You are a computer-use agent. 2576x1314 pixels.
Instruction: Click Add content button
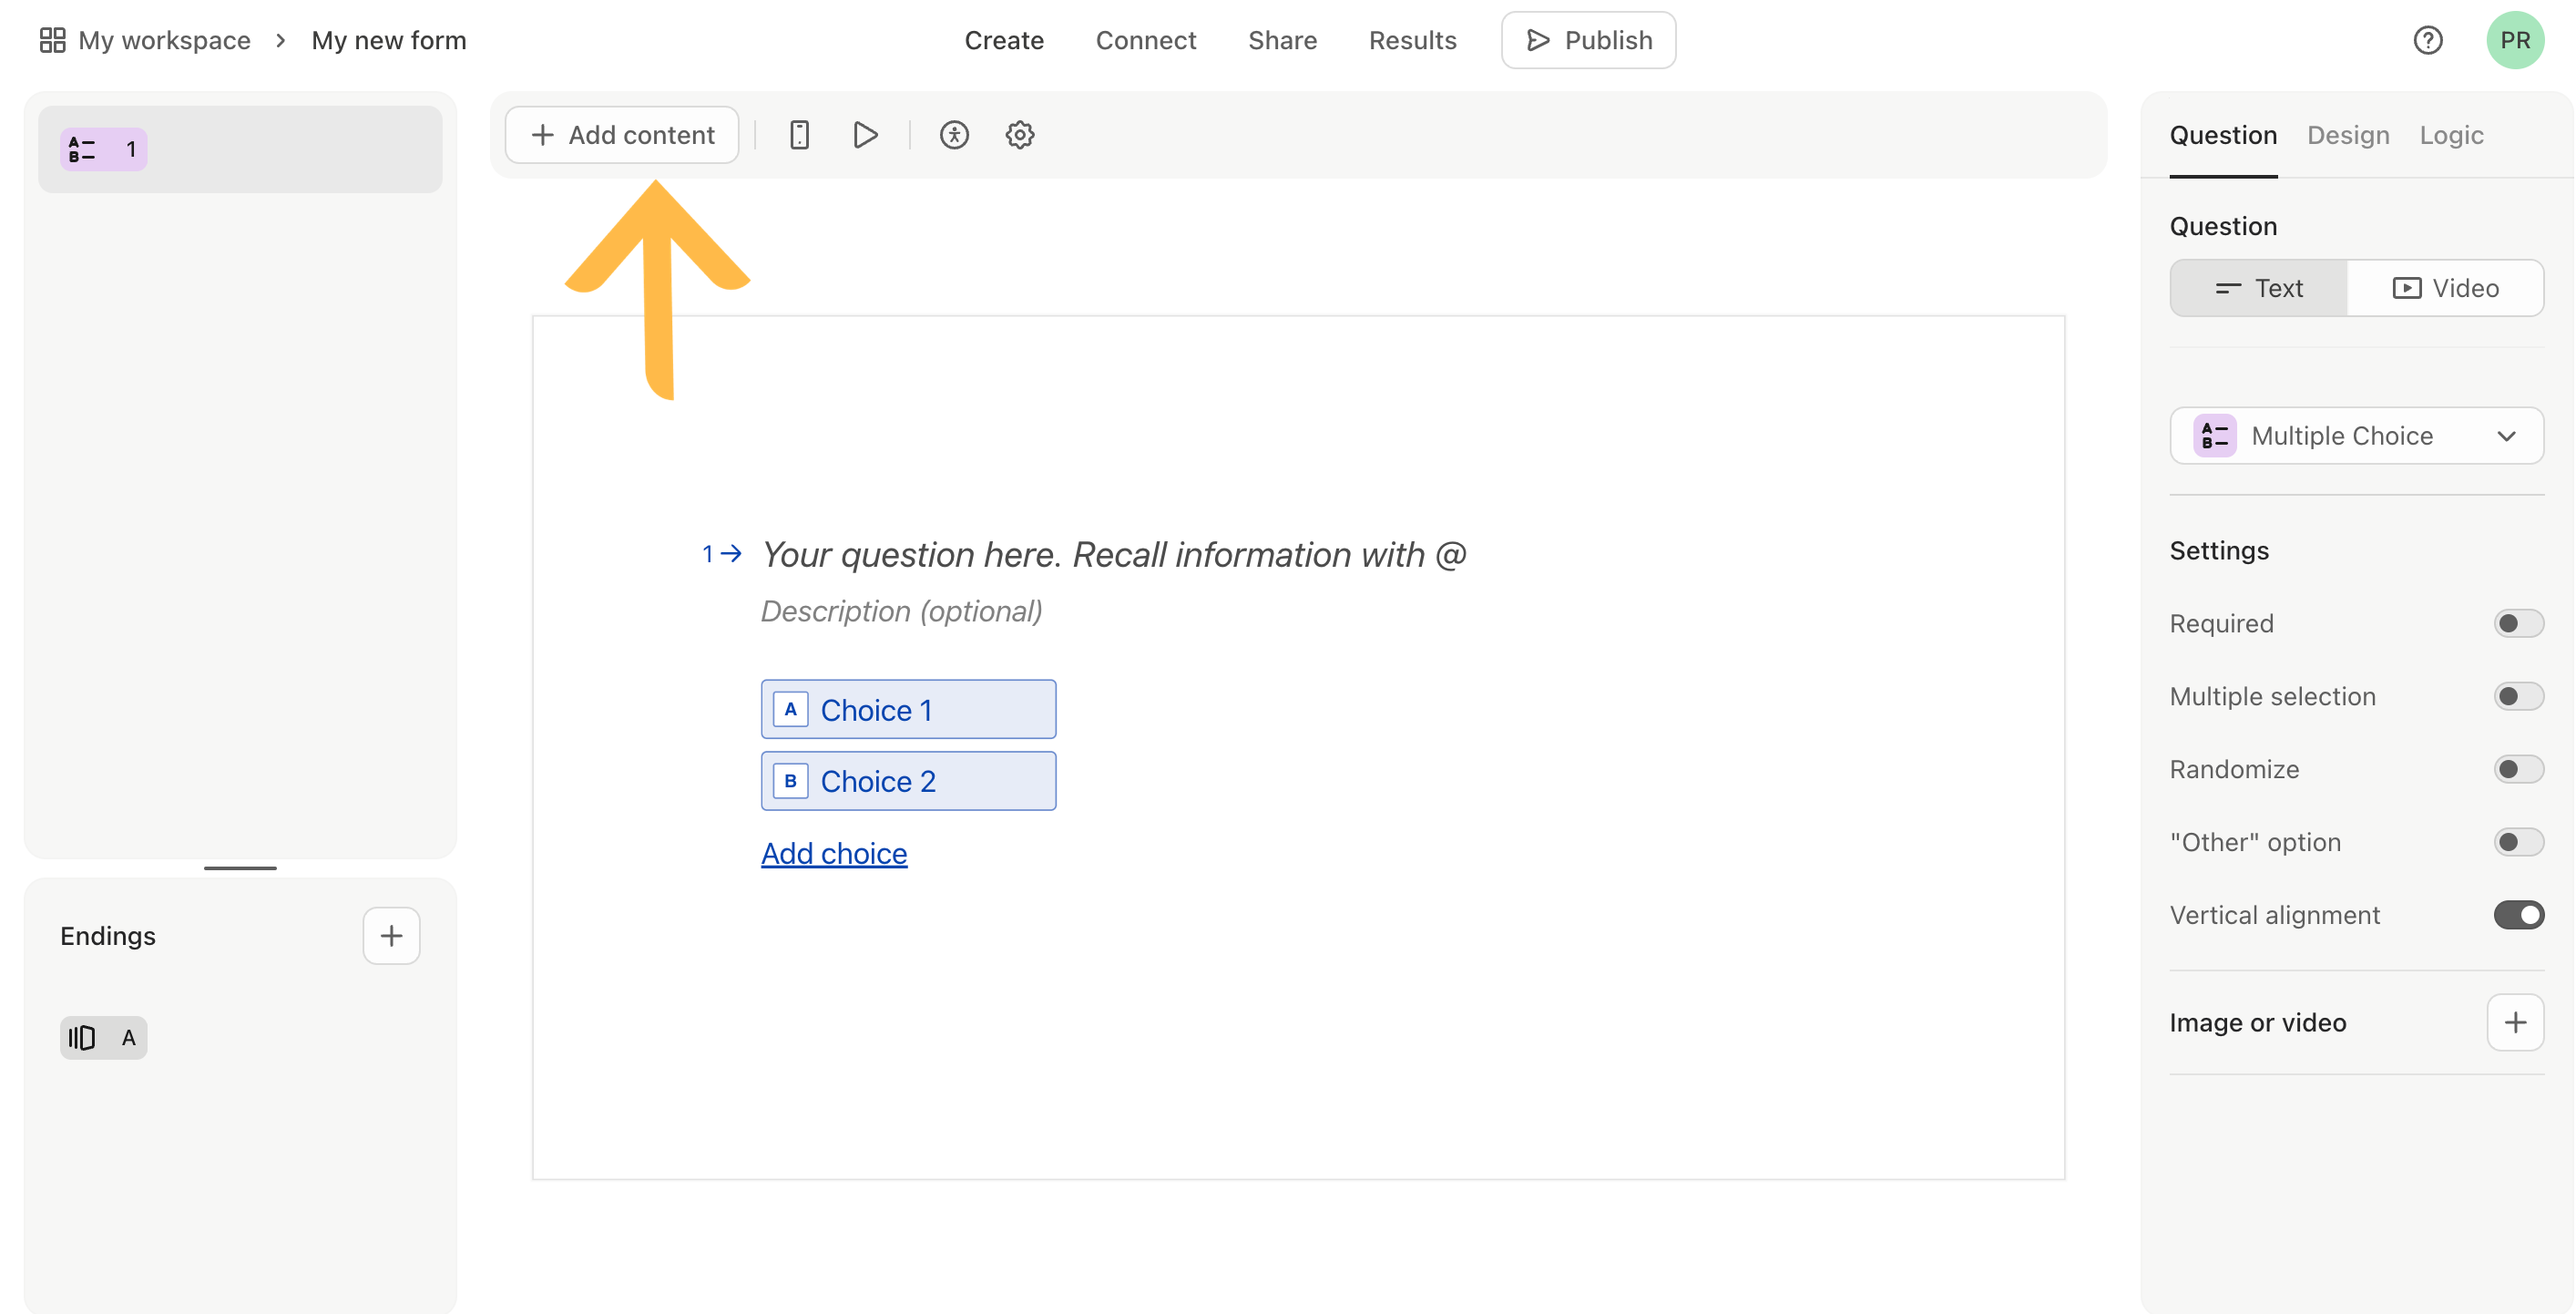click(621, 135)
